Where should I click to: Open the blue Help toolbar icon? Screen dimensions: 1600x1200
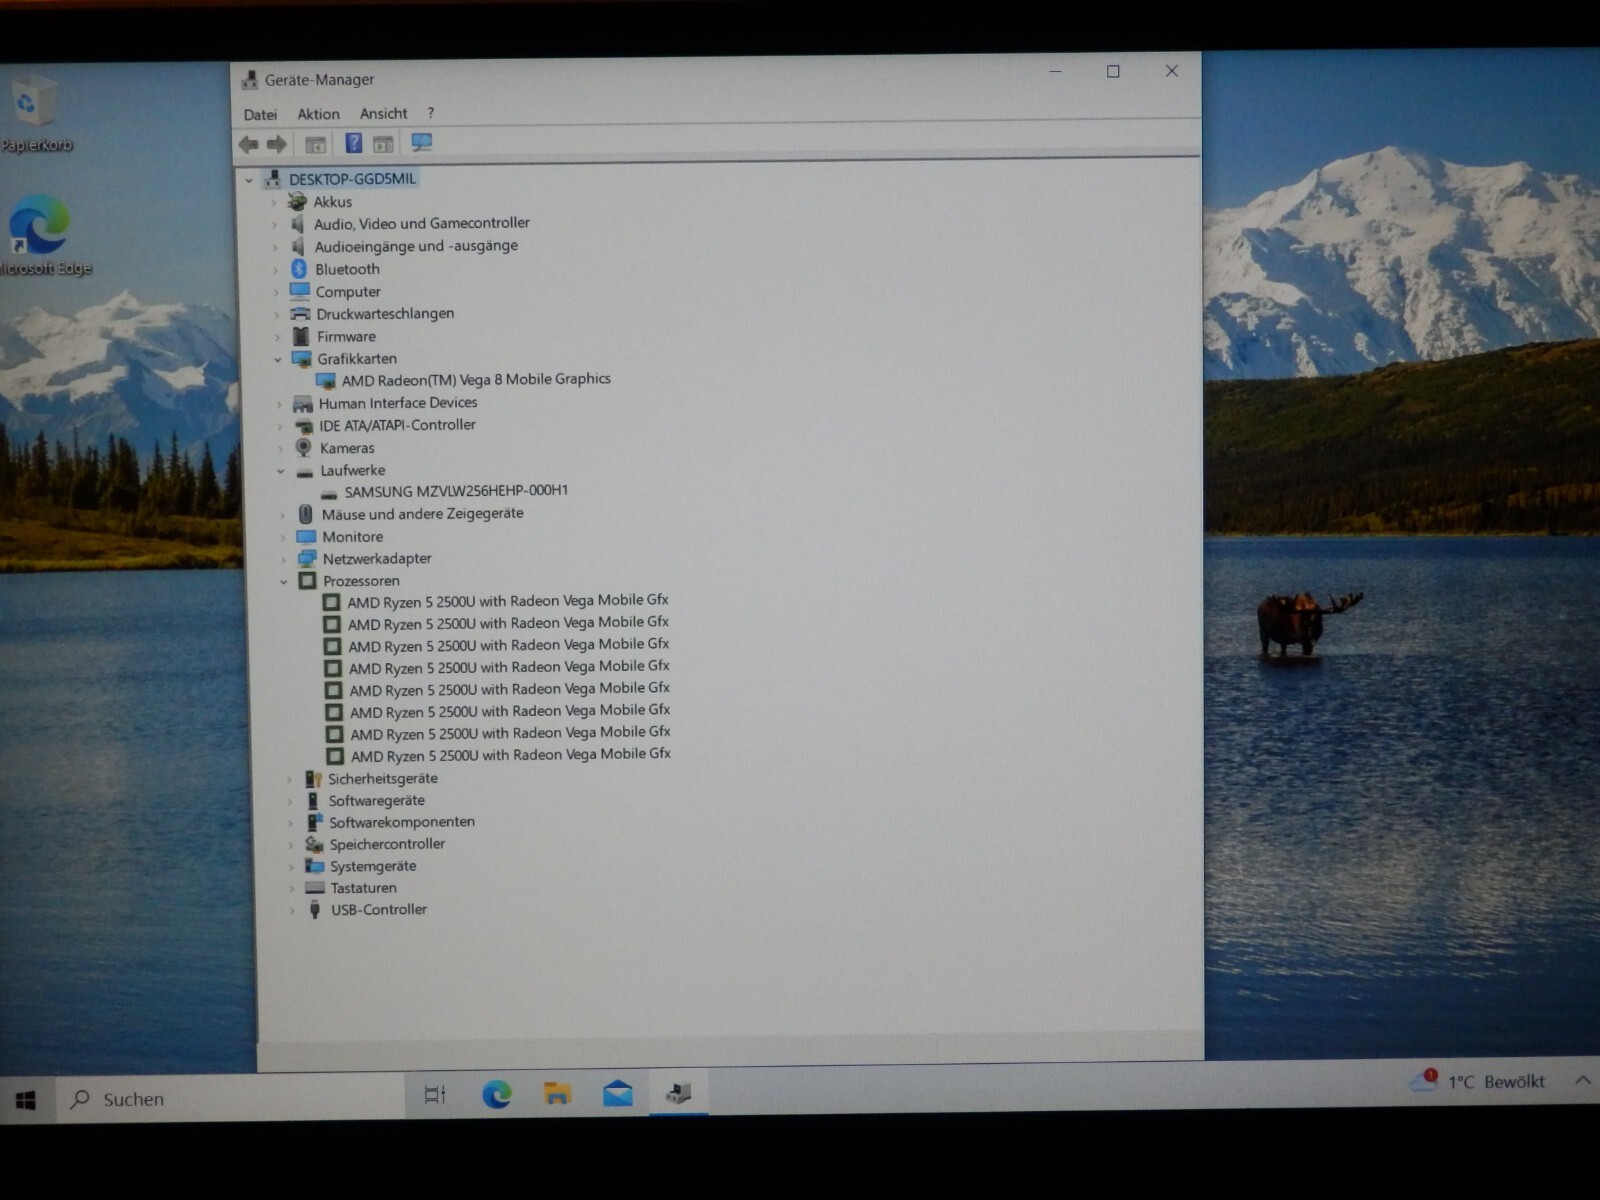click(353, 143)
